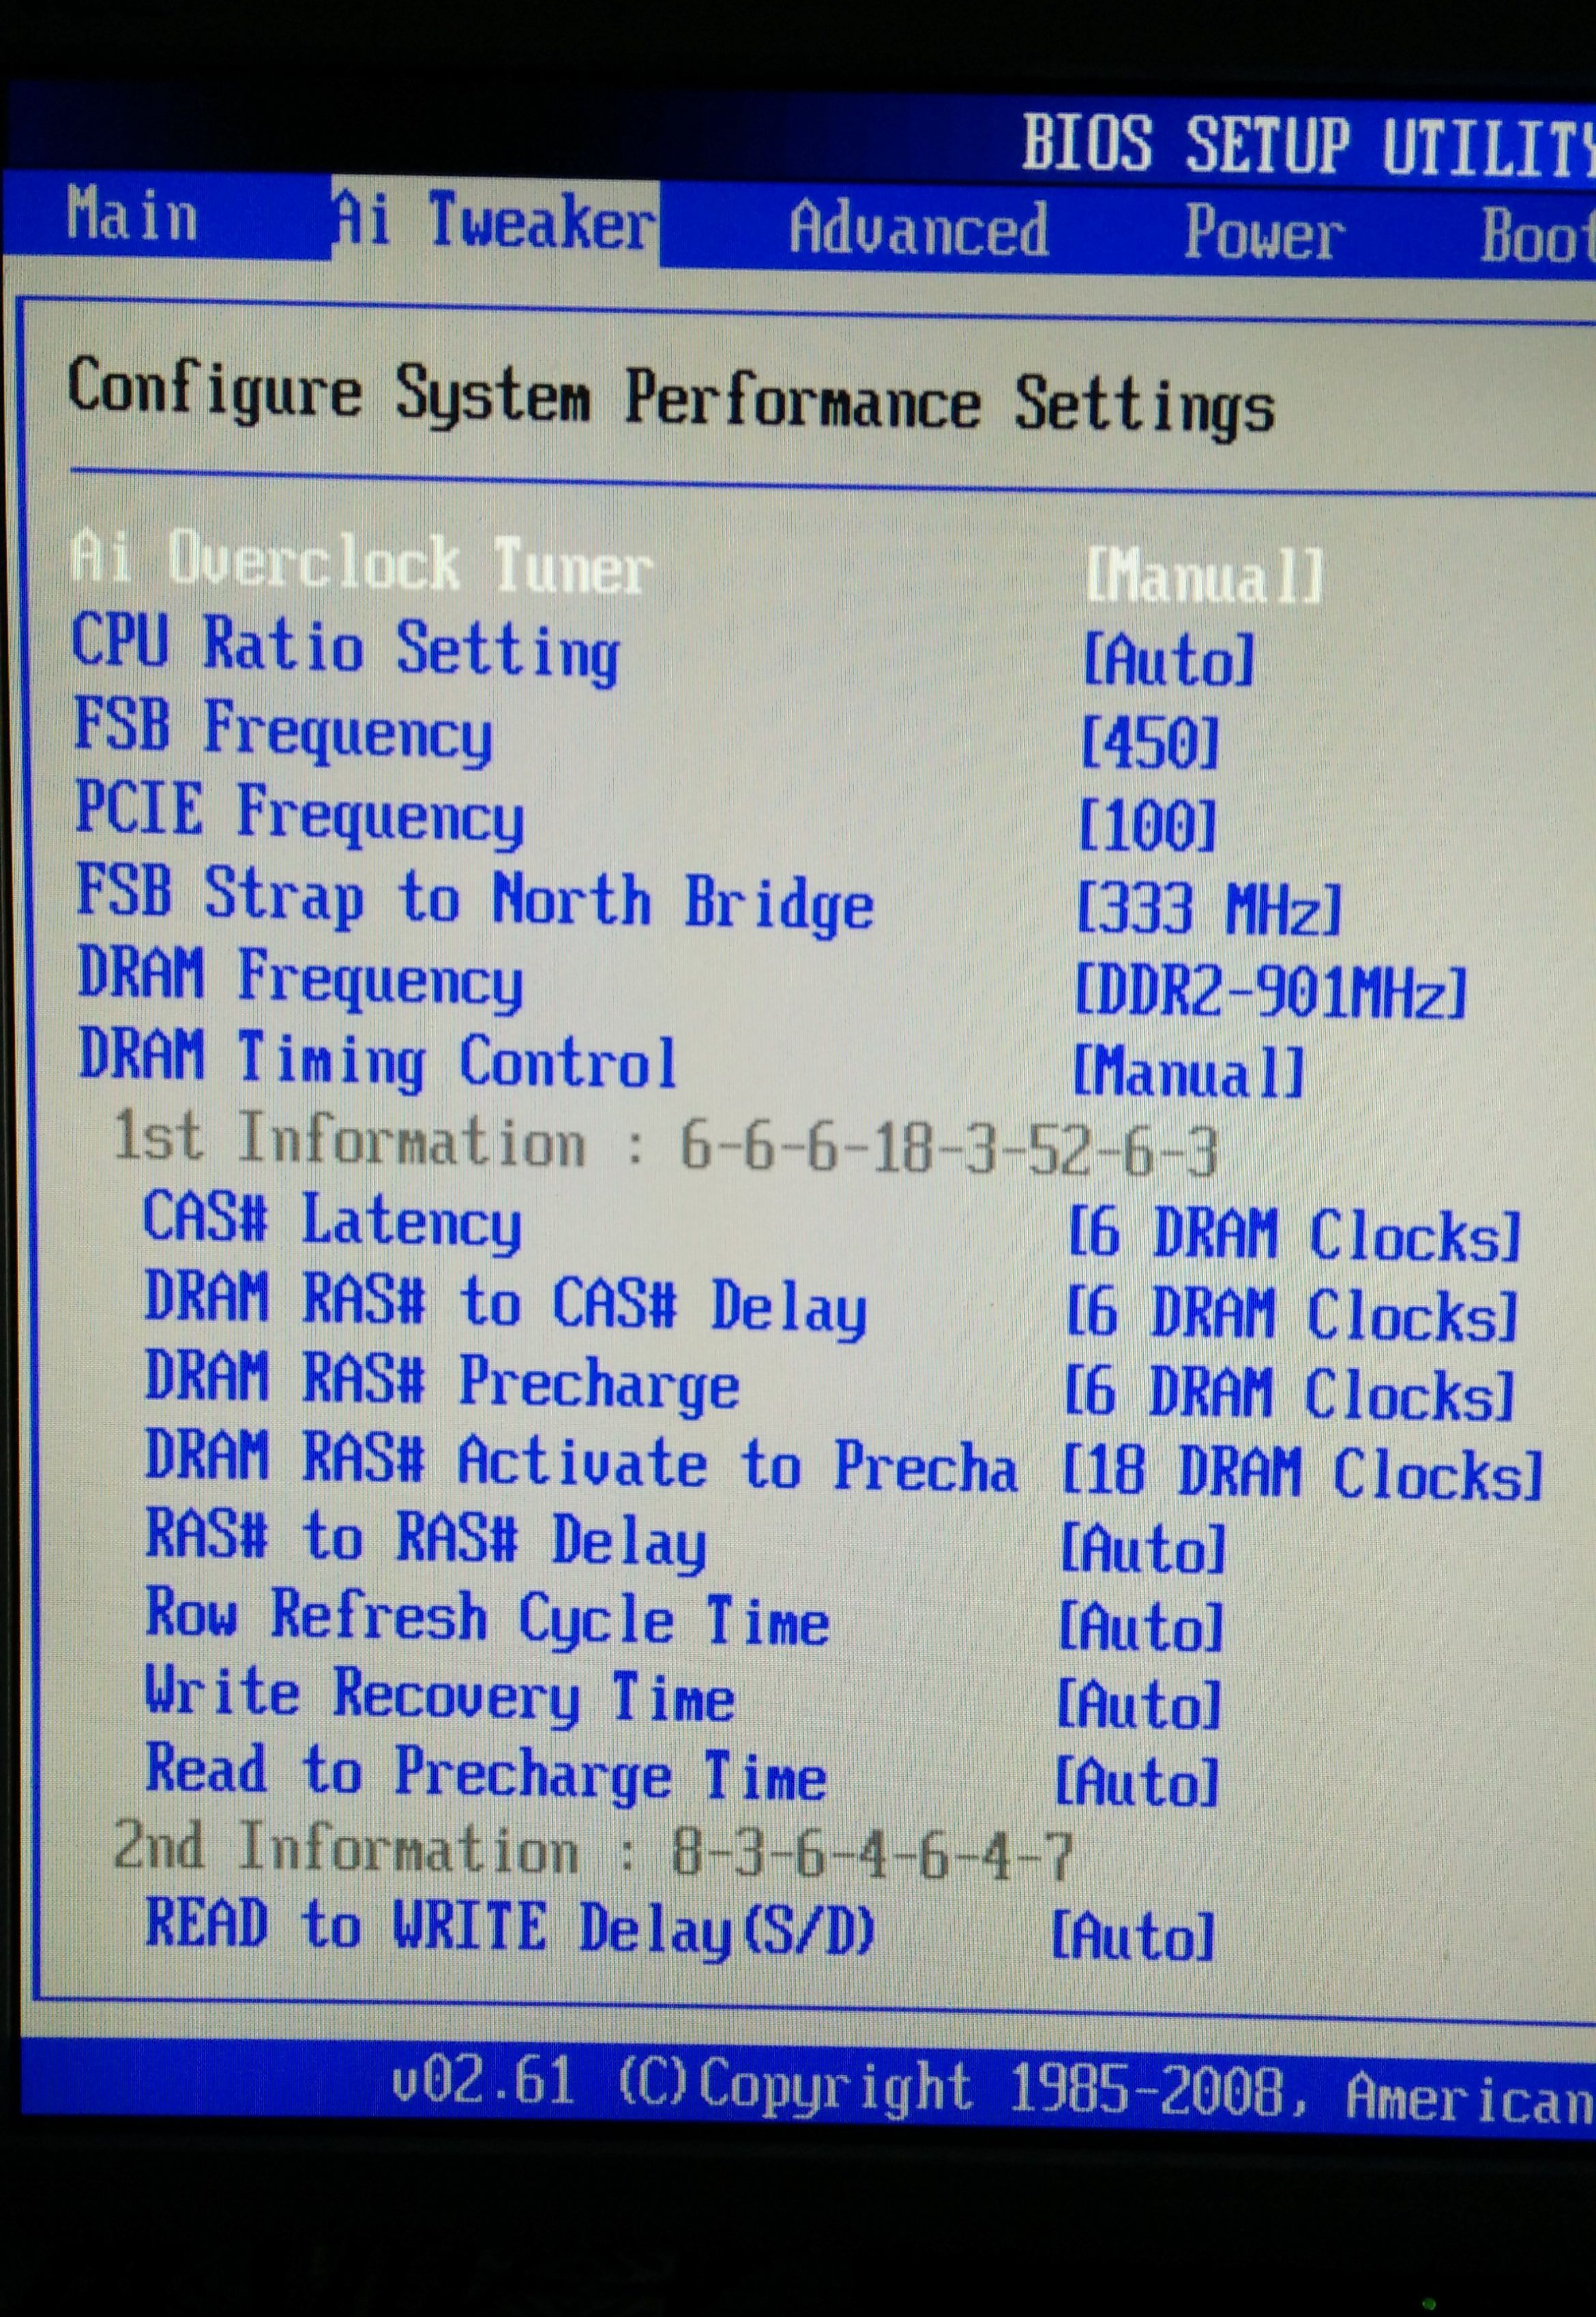Select DRAM RAS# to CAS# Delay value
The image size is (1596, 2317).
click(1292, 1314)
